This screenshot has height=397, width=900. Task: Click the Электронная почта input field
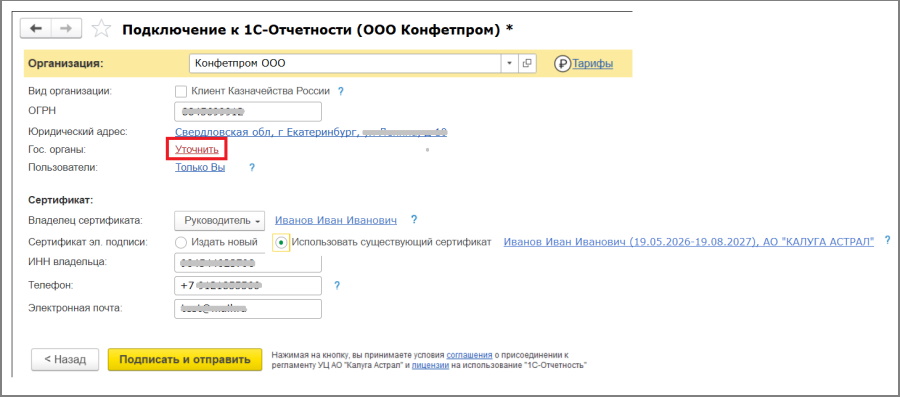[x=248, y=309]
